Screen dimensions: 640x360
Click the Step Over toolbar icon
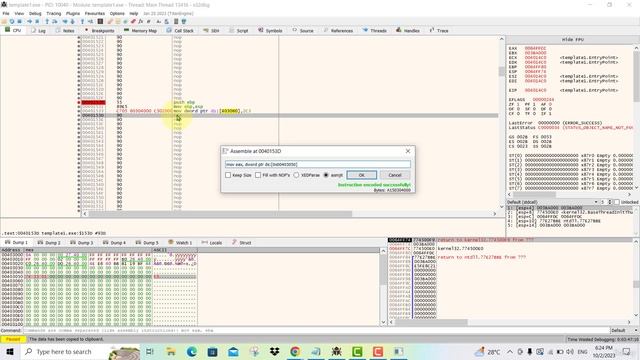pyautogui.click(x=54, y=21)
